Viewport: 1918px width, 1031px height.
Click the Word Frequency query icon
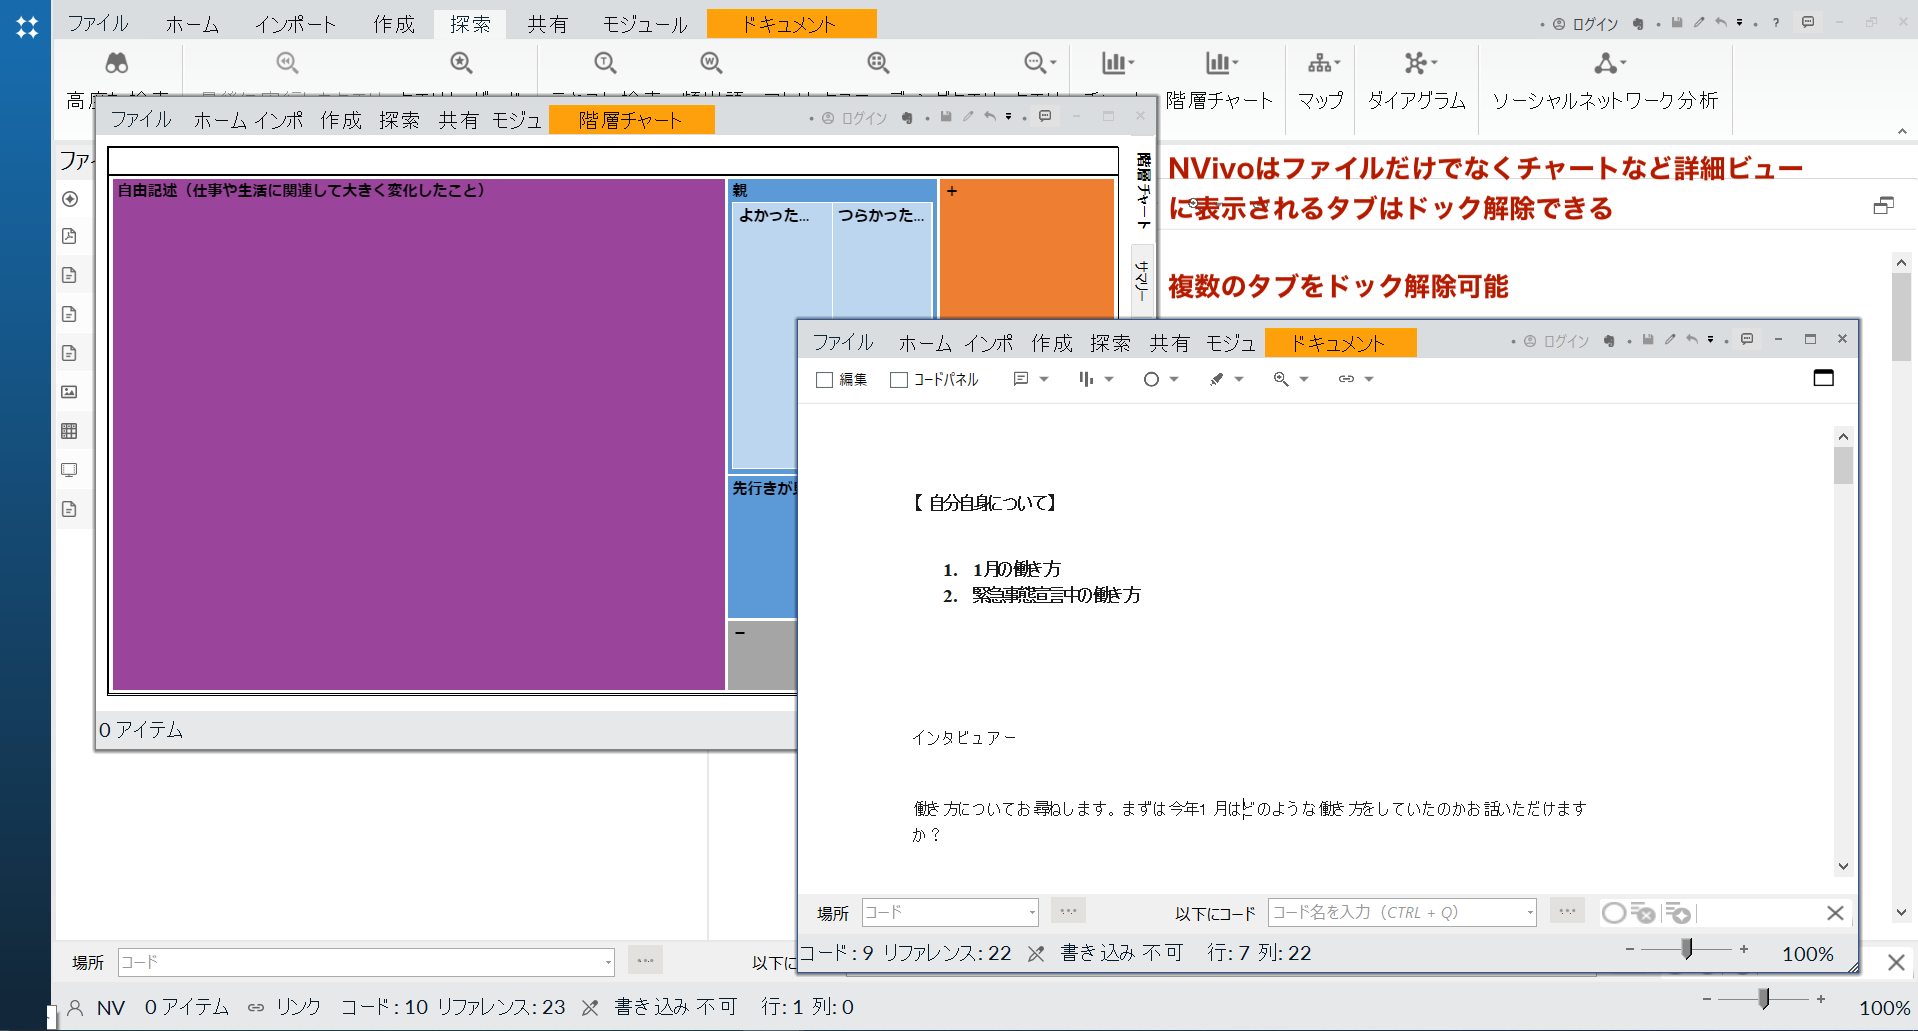tap(711, 63)
